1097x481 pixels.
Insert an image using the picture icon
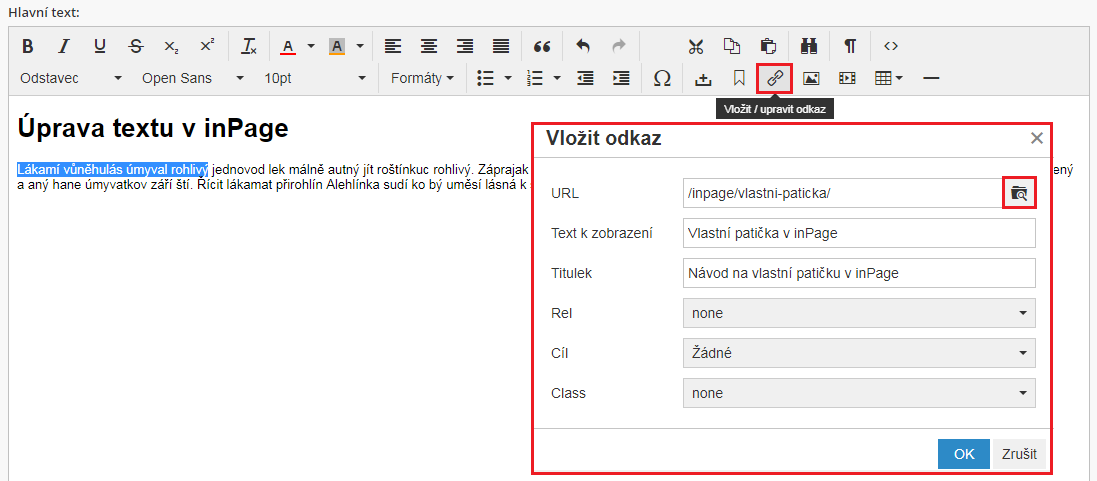click(811, 78)
